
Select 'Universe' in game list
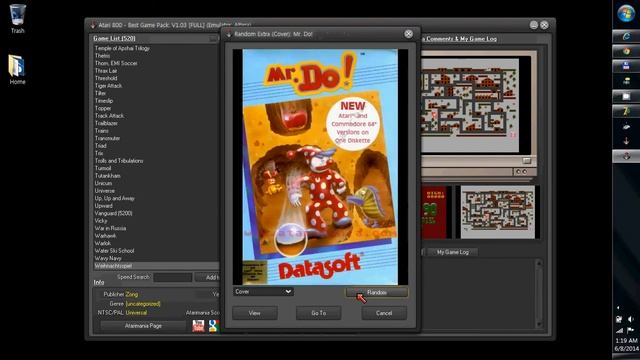click(104, 191)
